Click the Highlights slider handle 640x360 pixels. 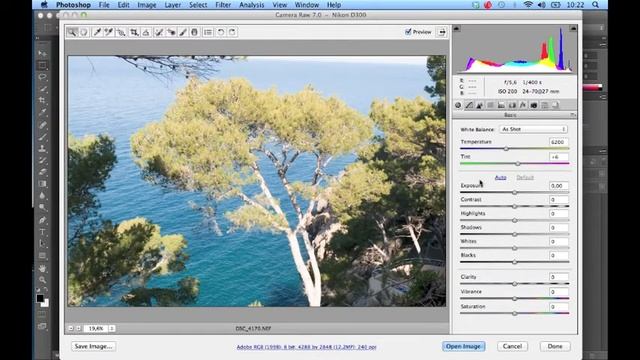coord(515,220)
